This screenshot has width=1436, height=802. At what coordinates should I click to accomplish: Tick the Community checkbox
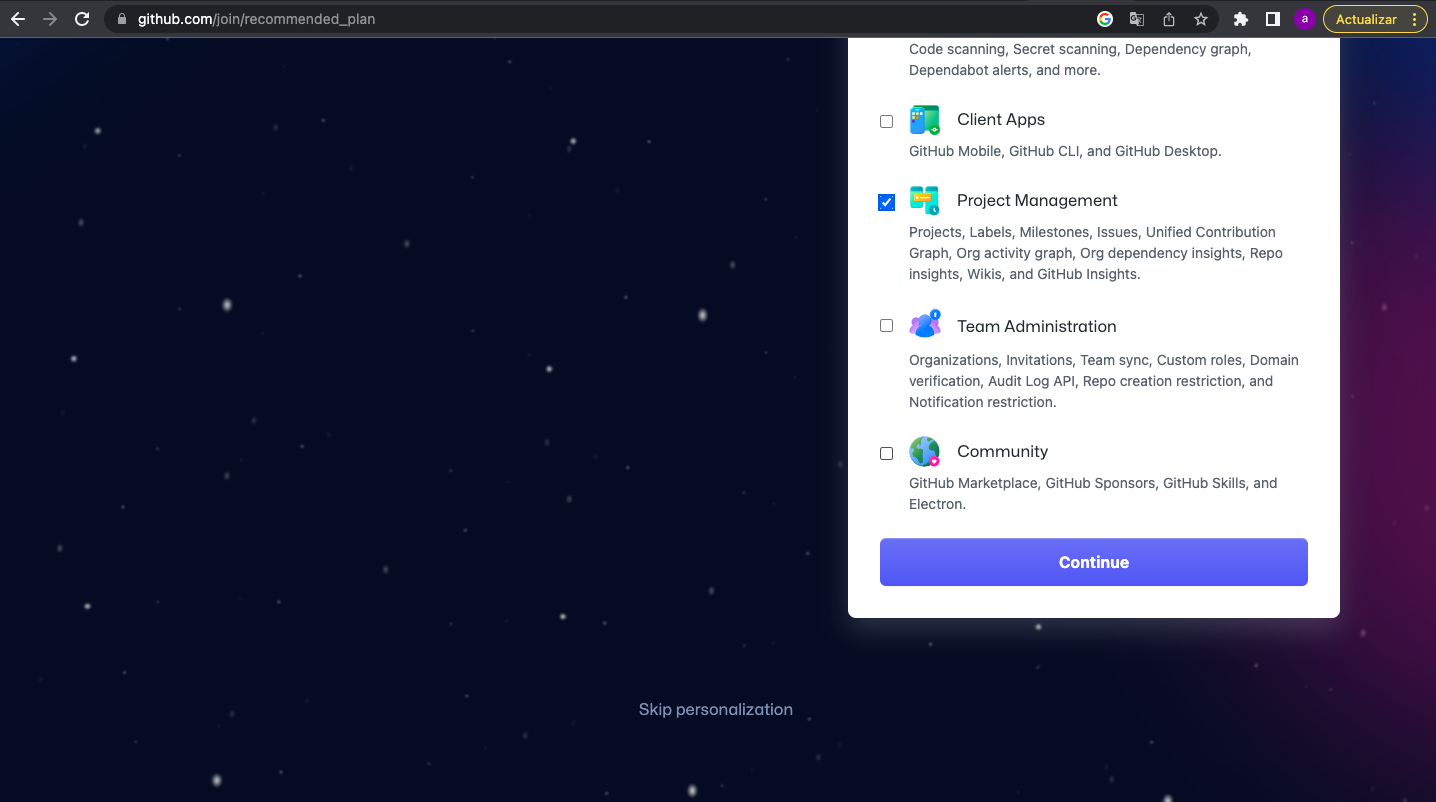(886, 453)
